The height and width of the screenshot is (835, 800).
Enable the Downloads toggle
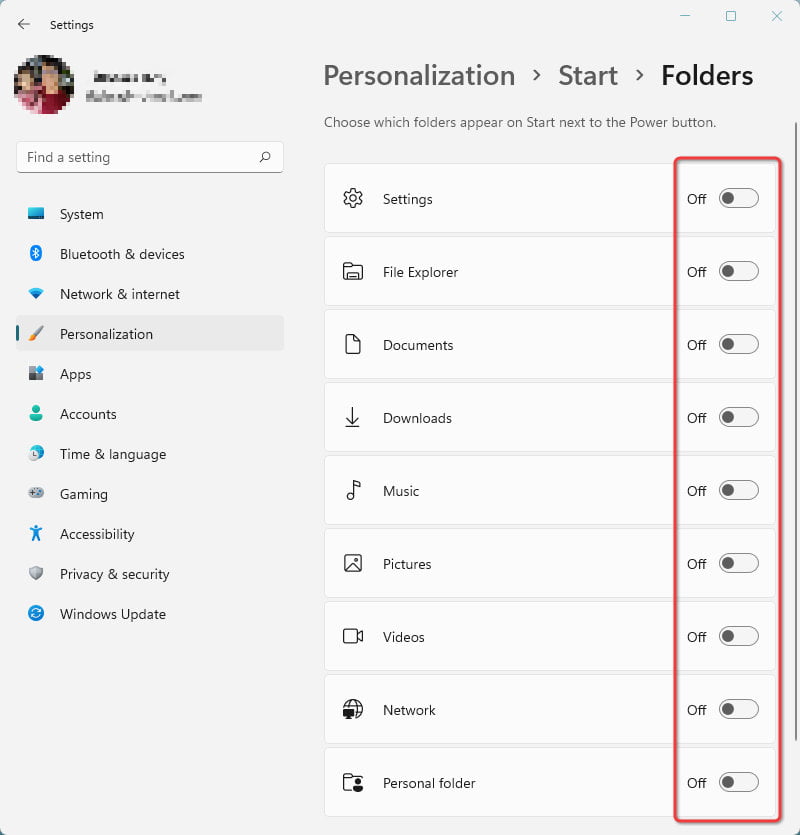point(738,418)
